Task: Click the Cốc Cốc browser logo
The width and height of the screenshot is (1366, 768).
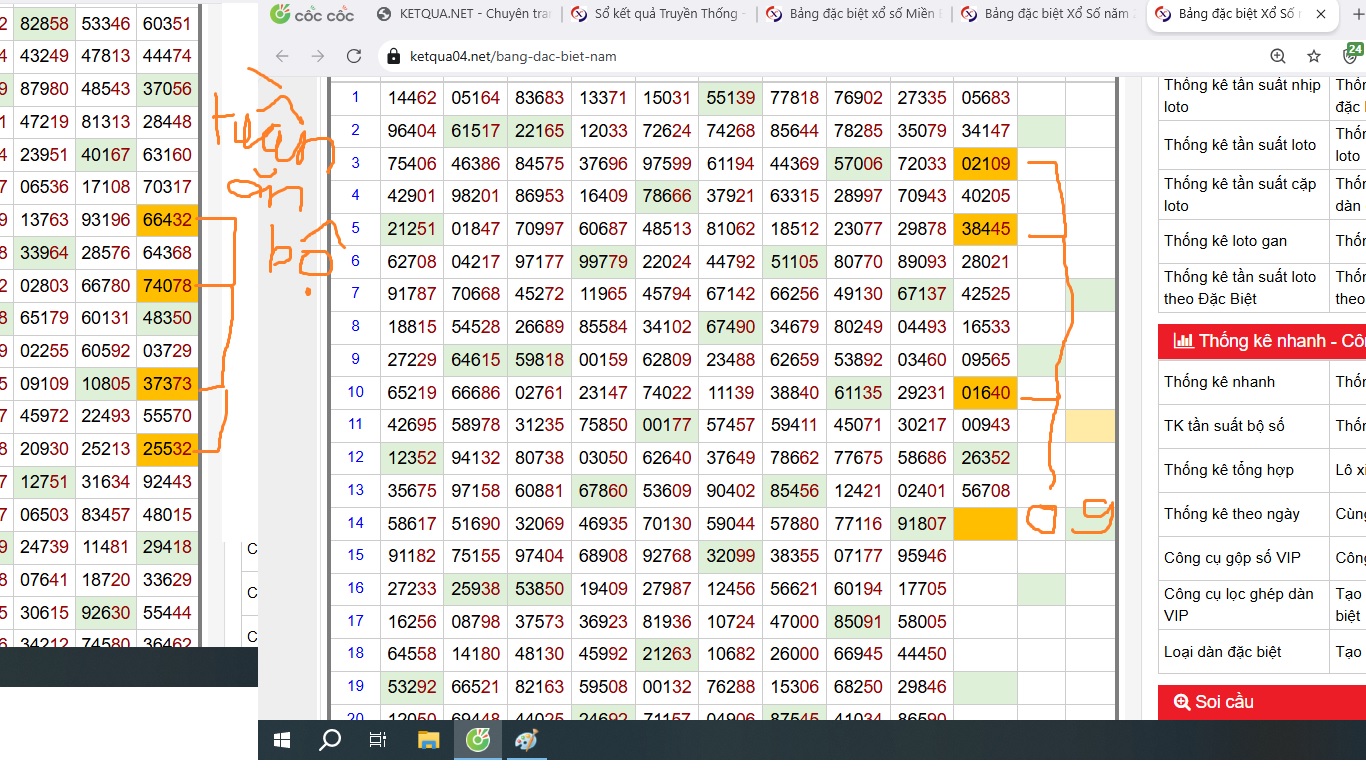Action: pos(312,14)
